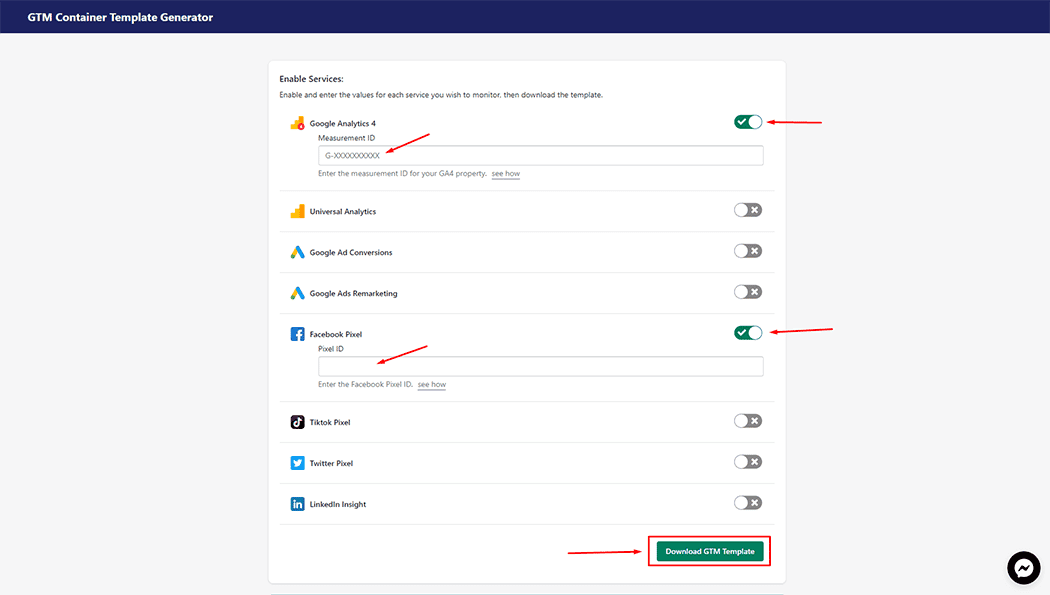Click the Tiktok Pixel icon
This screenshot has height=595, width=1050.
(299, 421)
